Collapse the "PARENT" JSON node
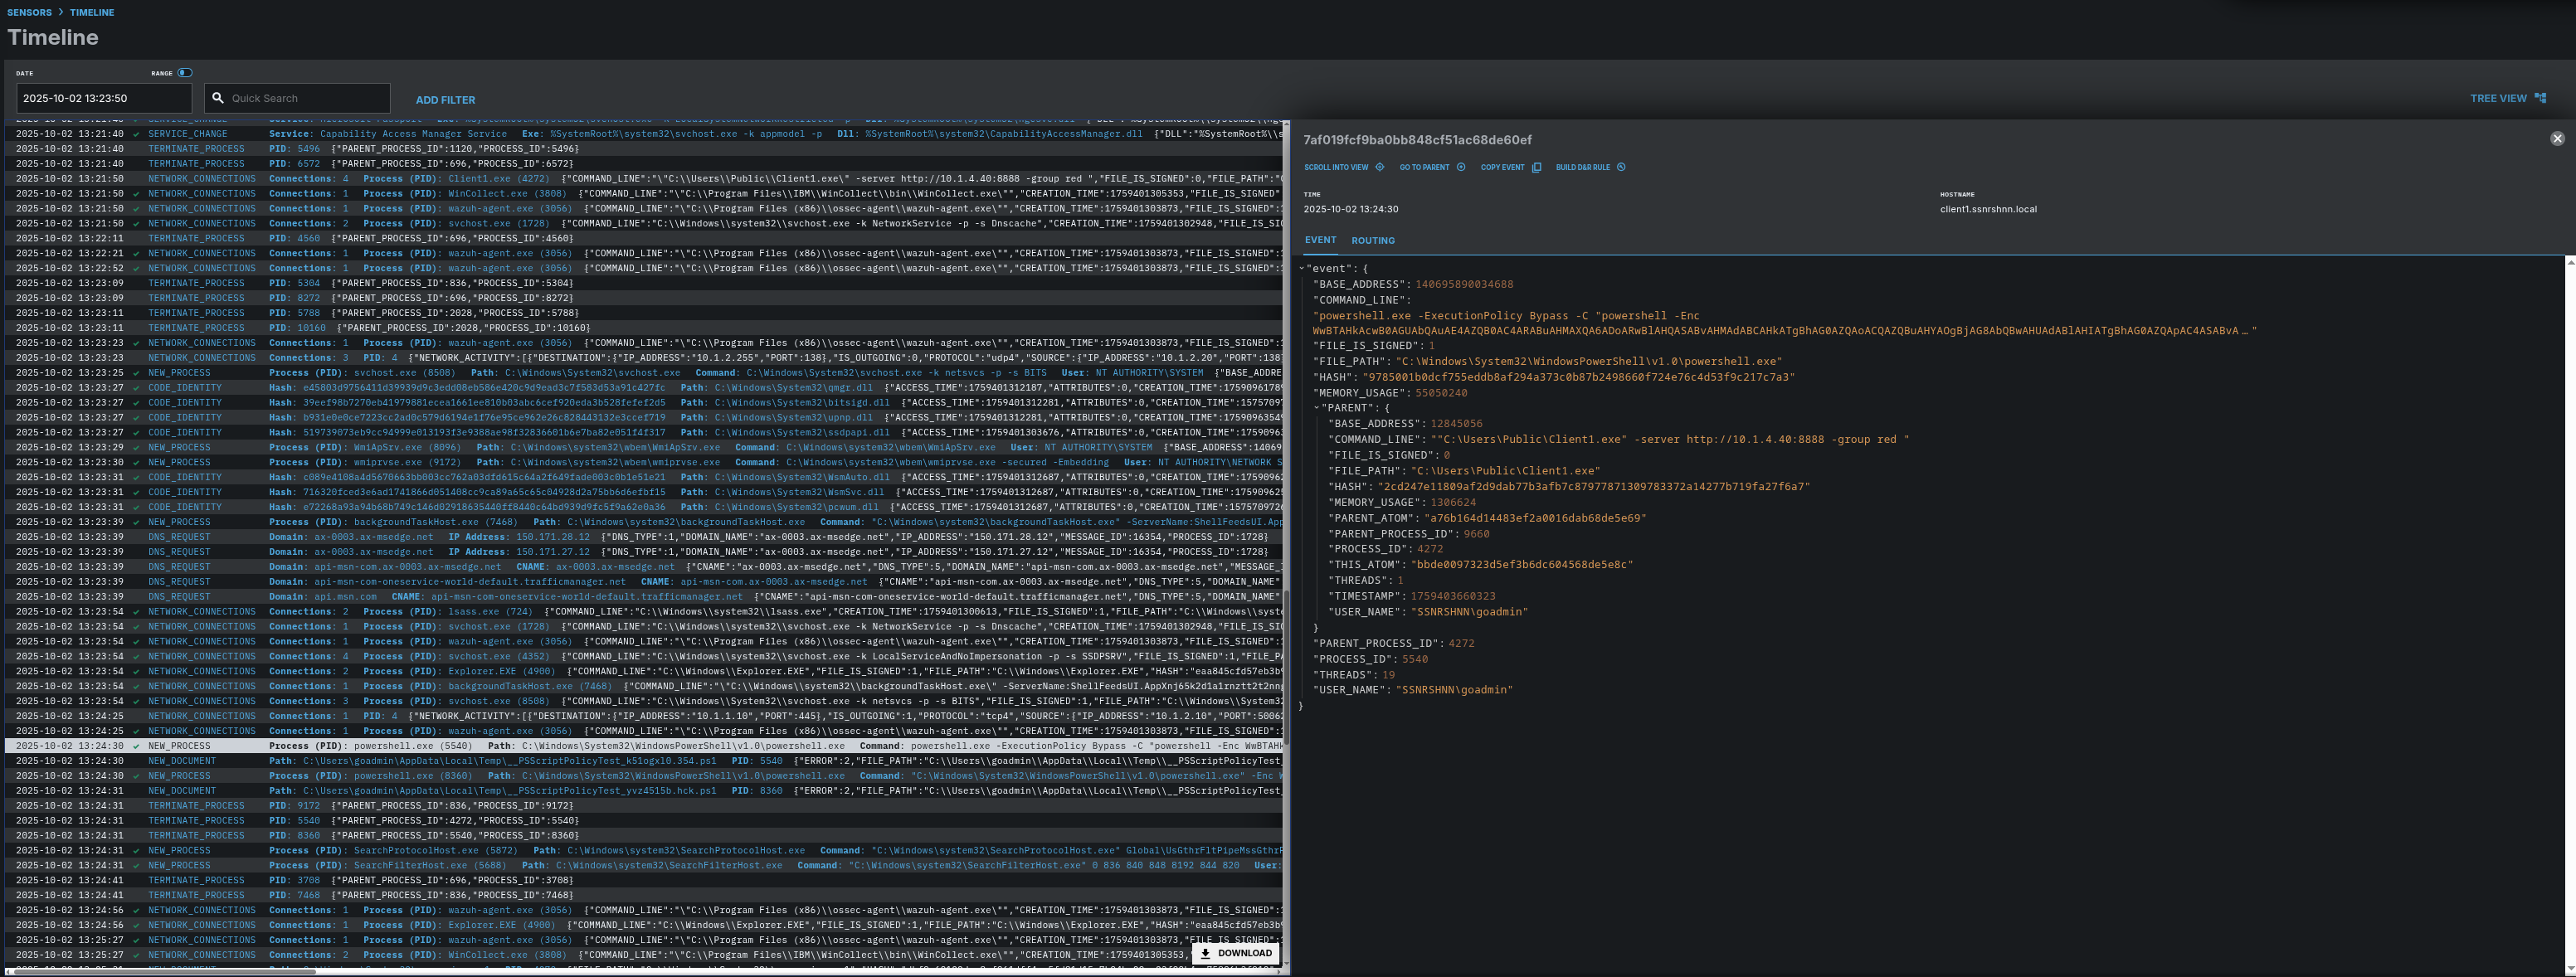The width and height of the screenshot is (2576, 977). (1316, 408)
